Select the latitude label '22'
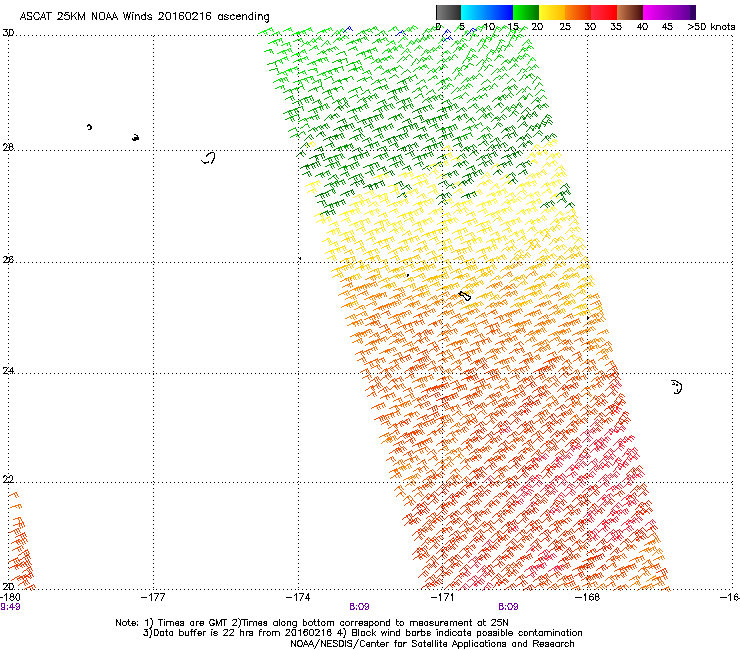 pyautogui.click(x=8, y=480)
